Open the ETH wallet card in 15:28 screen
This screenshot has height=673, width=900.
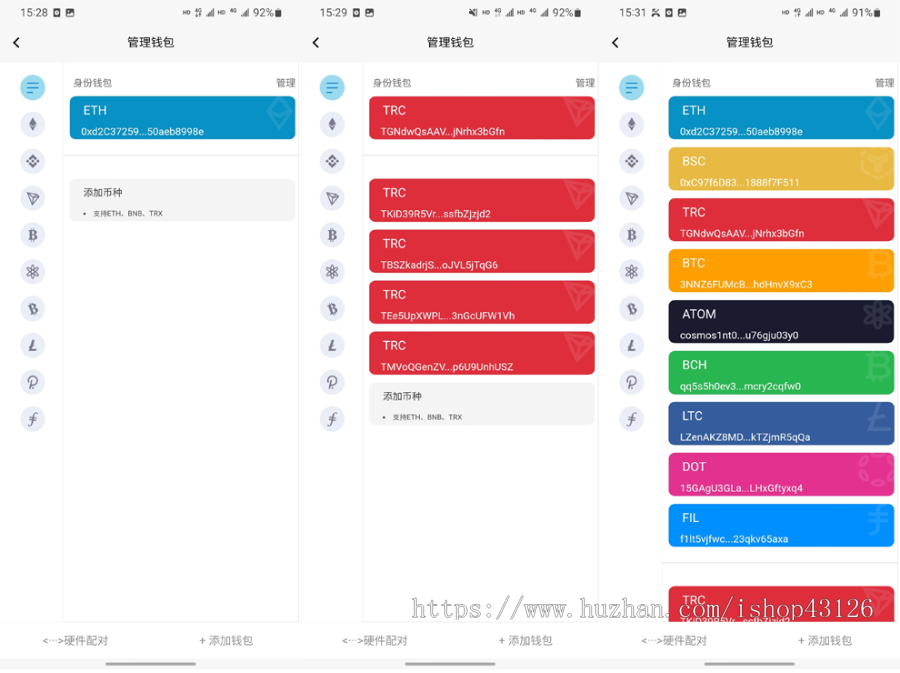(183, 118)
